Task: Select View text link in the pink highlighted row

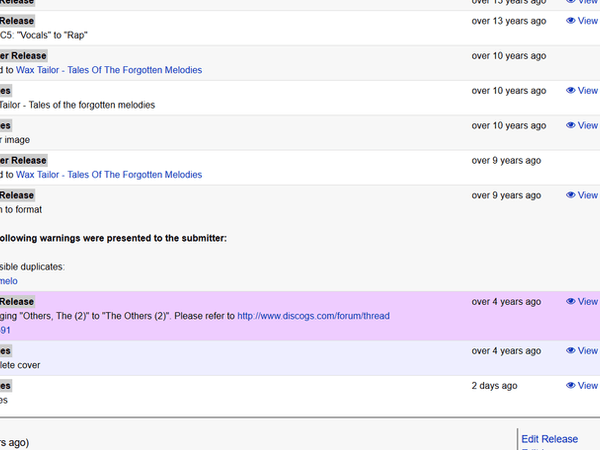Action: pos(588,302)
